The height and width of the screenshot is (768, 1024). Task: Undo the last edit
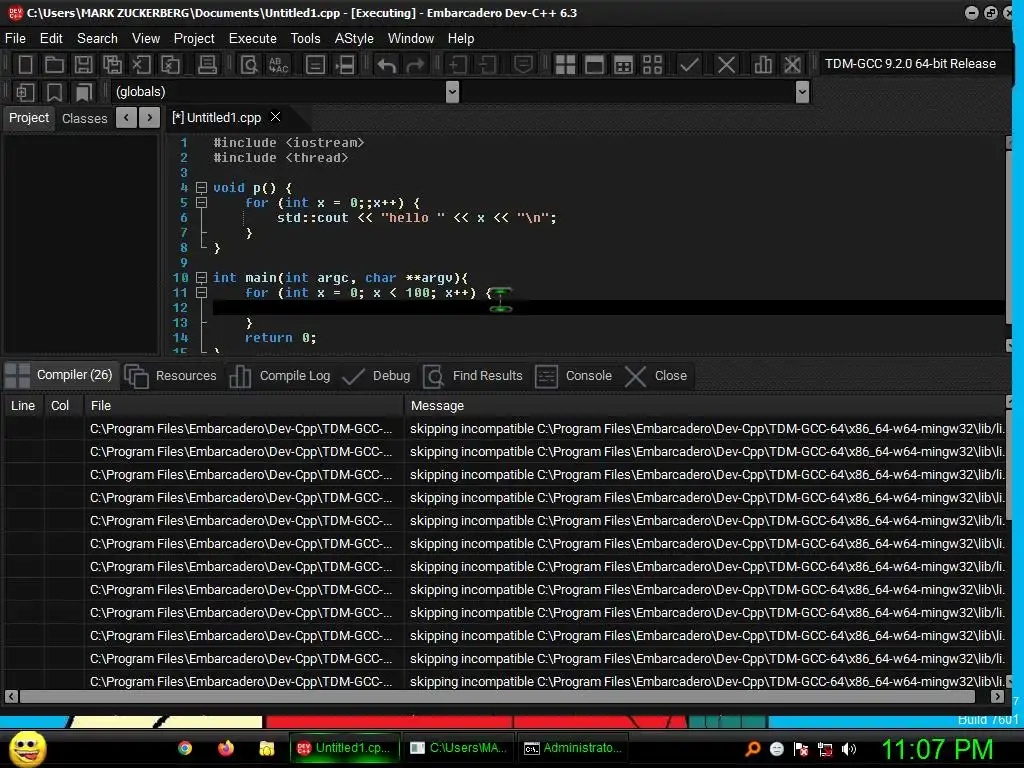(x=387, y=65)
